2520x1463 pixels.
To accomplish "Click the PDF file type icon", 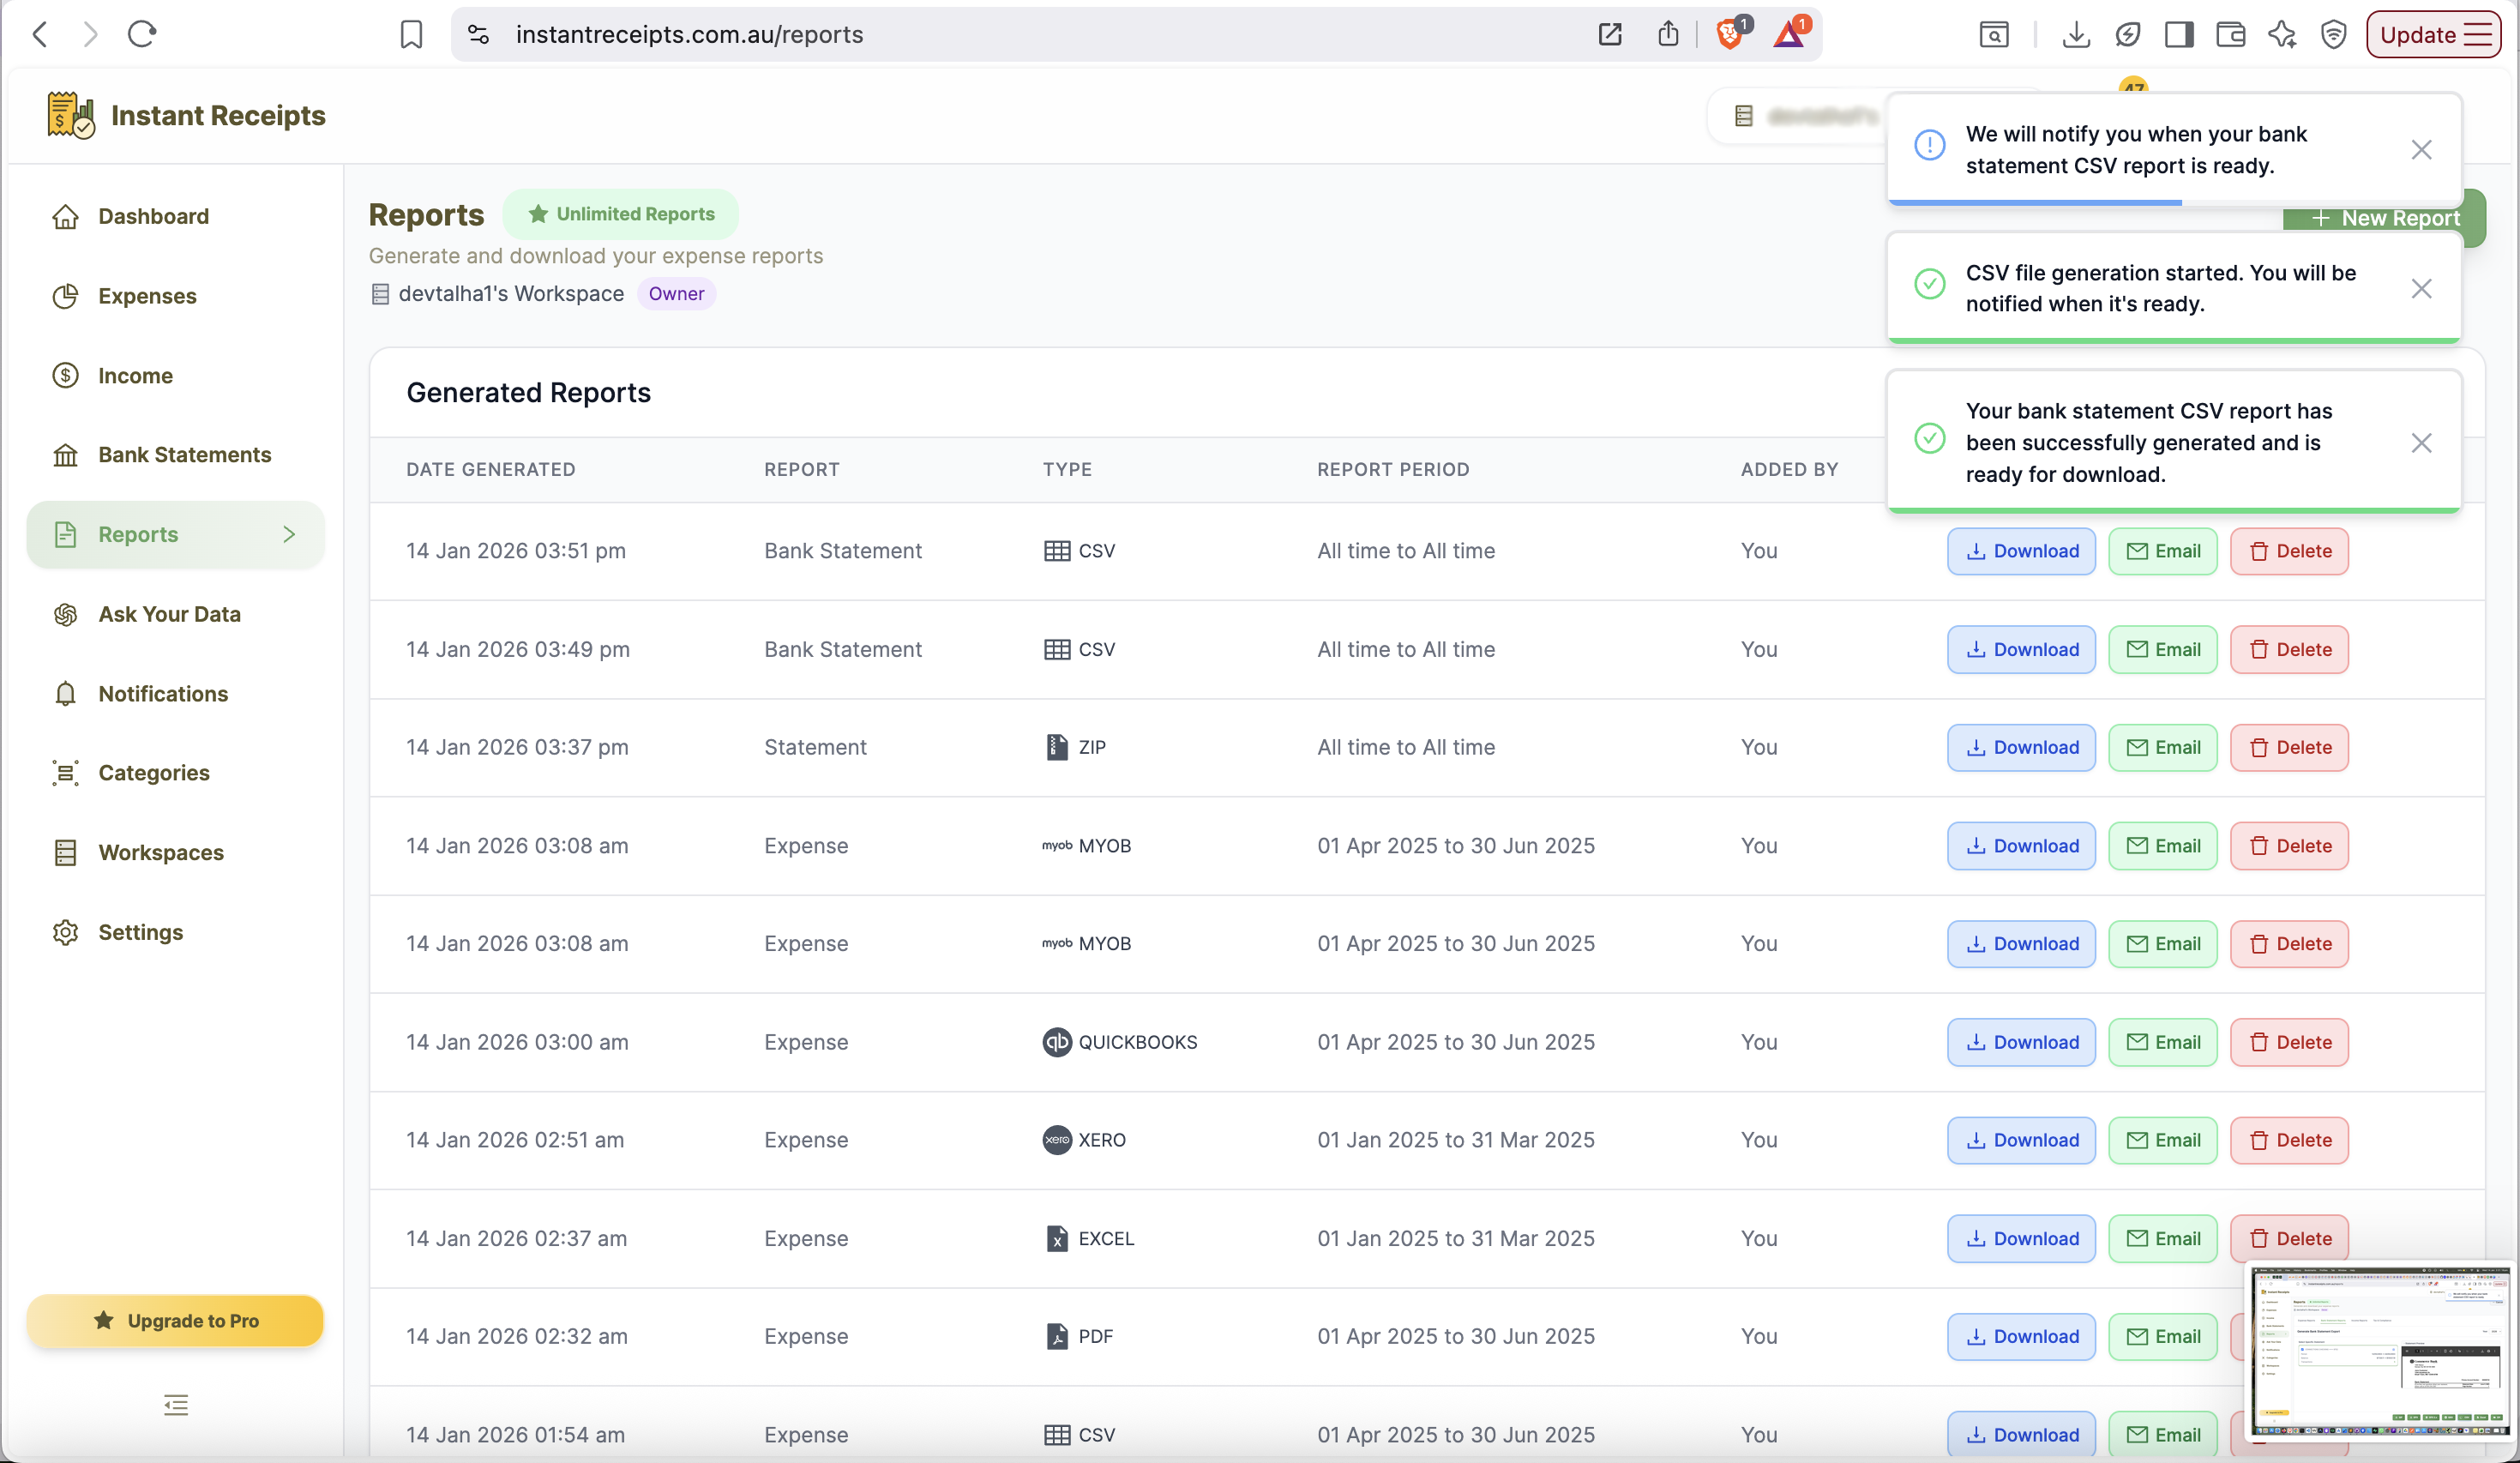I will coord(1057,1337).
